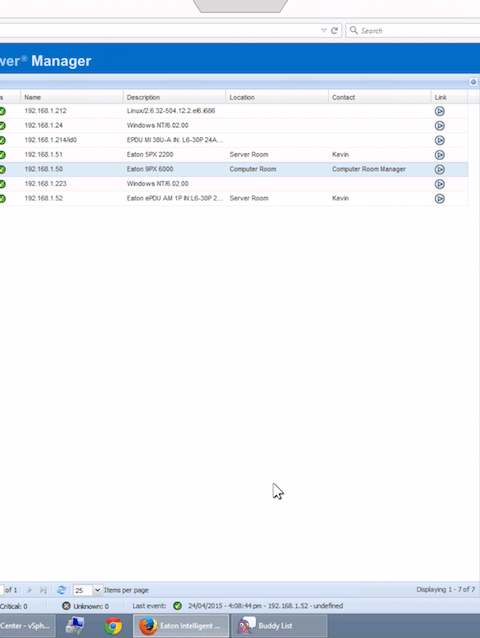Viewport: 480px width, 638px height.
Task: Click green status icon for 192.168.1.52
Action: pos(2,199)
